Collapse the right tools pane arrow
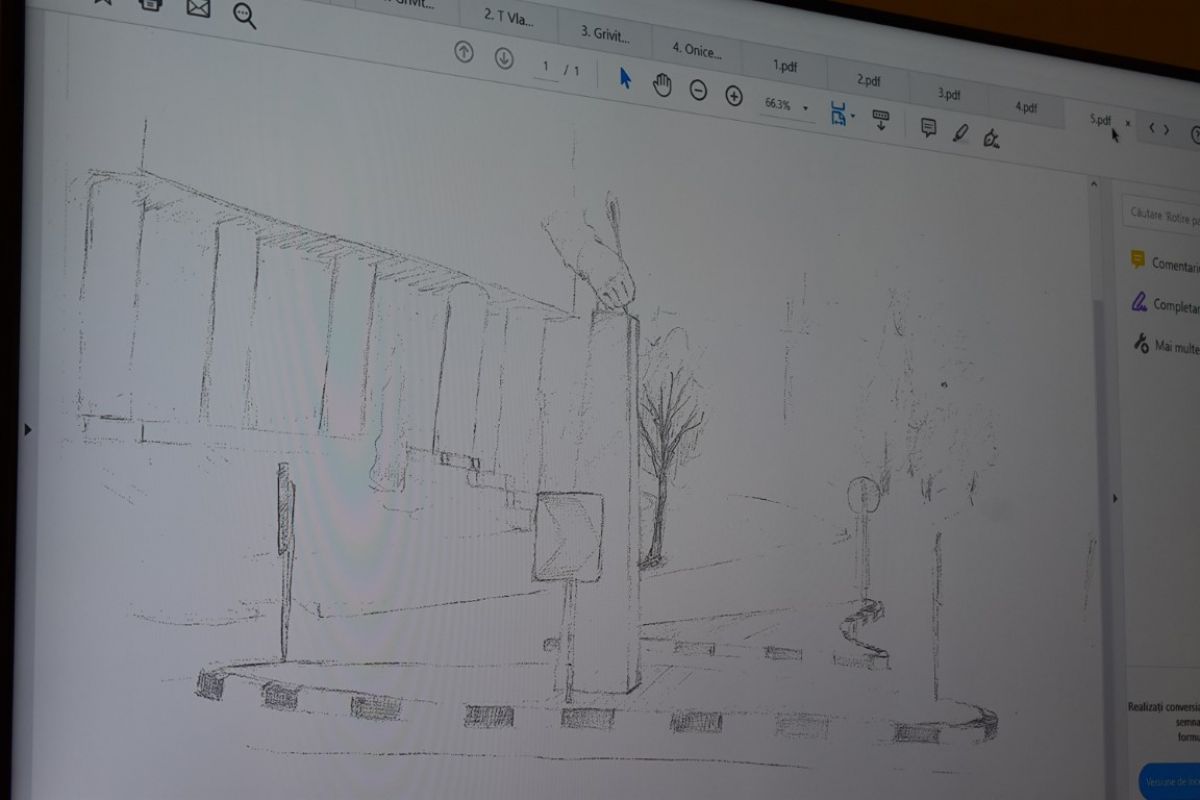This screenshot has width=1200, height=800. point(1117,498)
